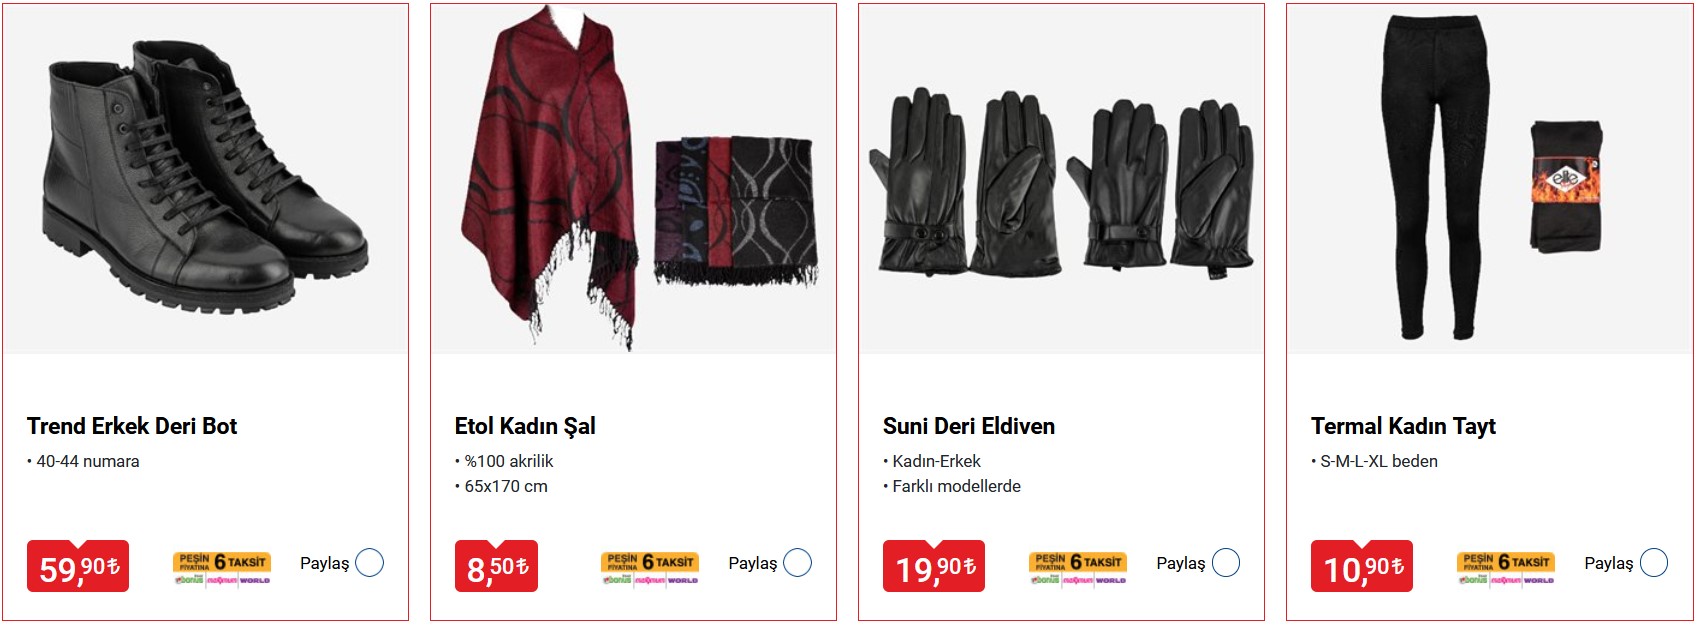
Task: Click the 6 Taksit badge under the leather boots
Action: 222,568
